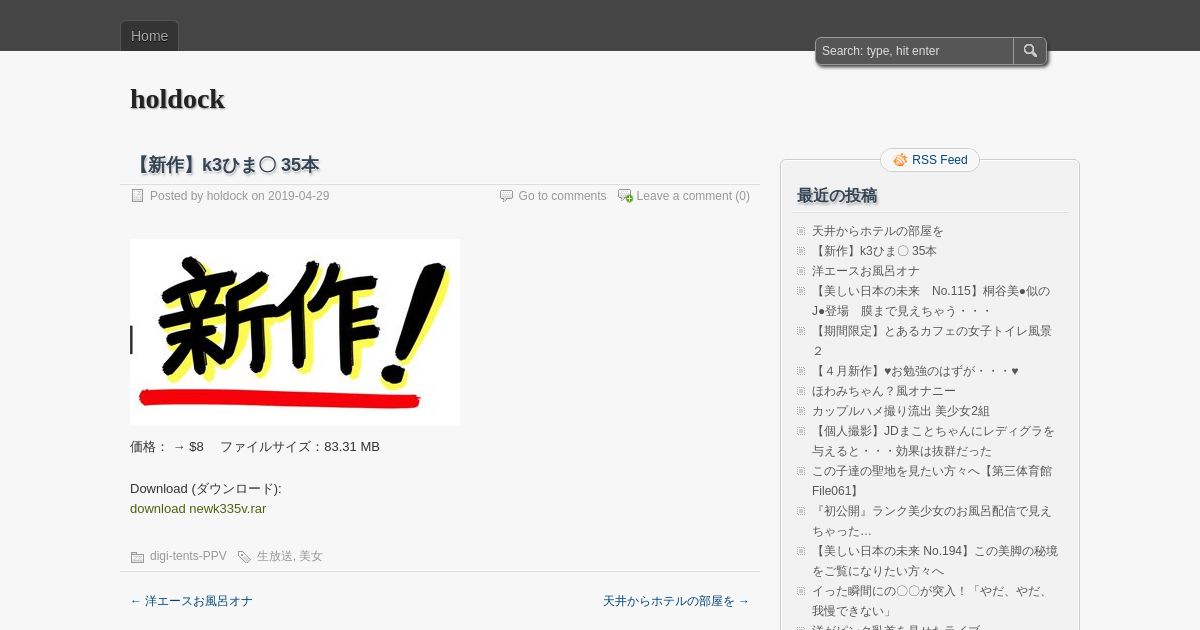
Task: Open the post title 【新作】k3ひま〇 35本
Action: (225, 165)
